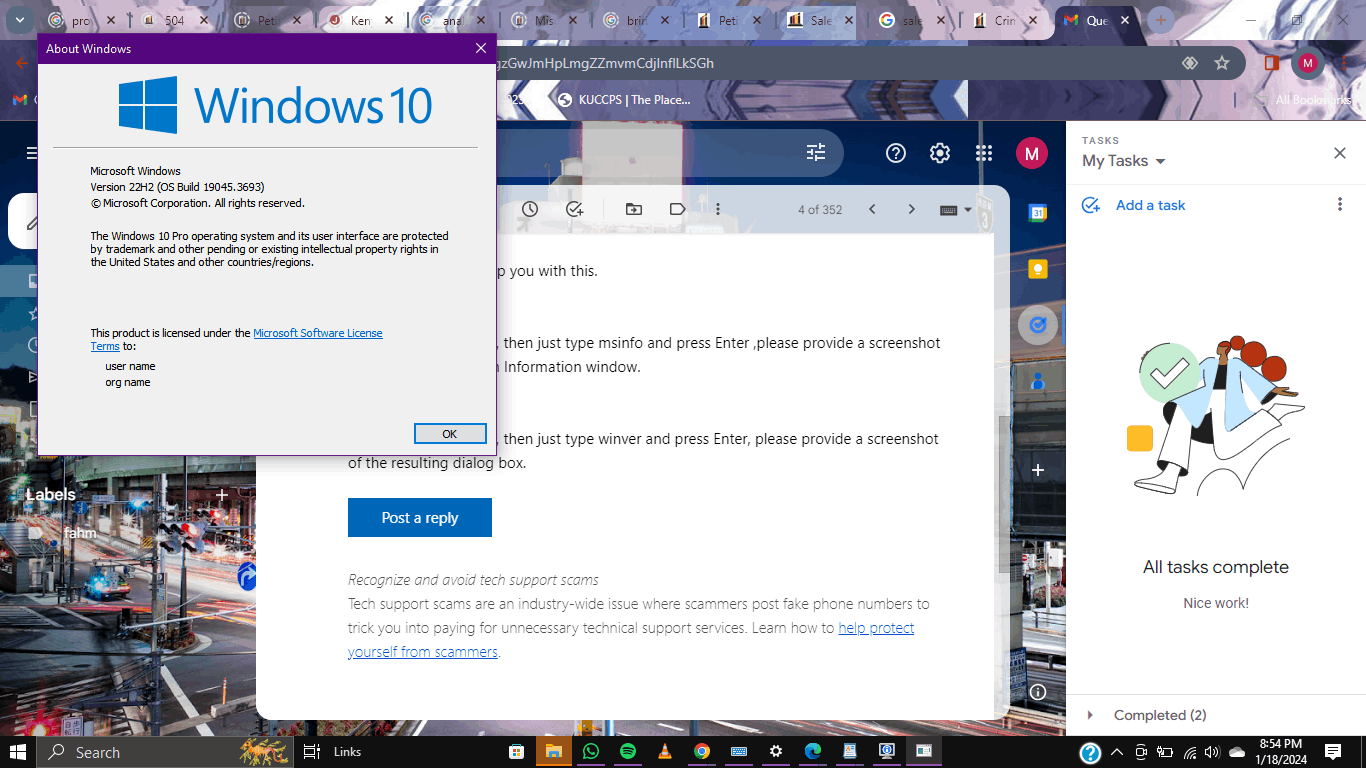
Task: Click the Post a reply button
Action: pos(420,517)
